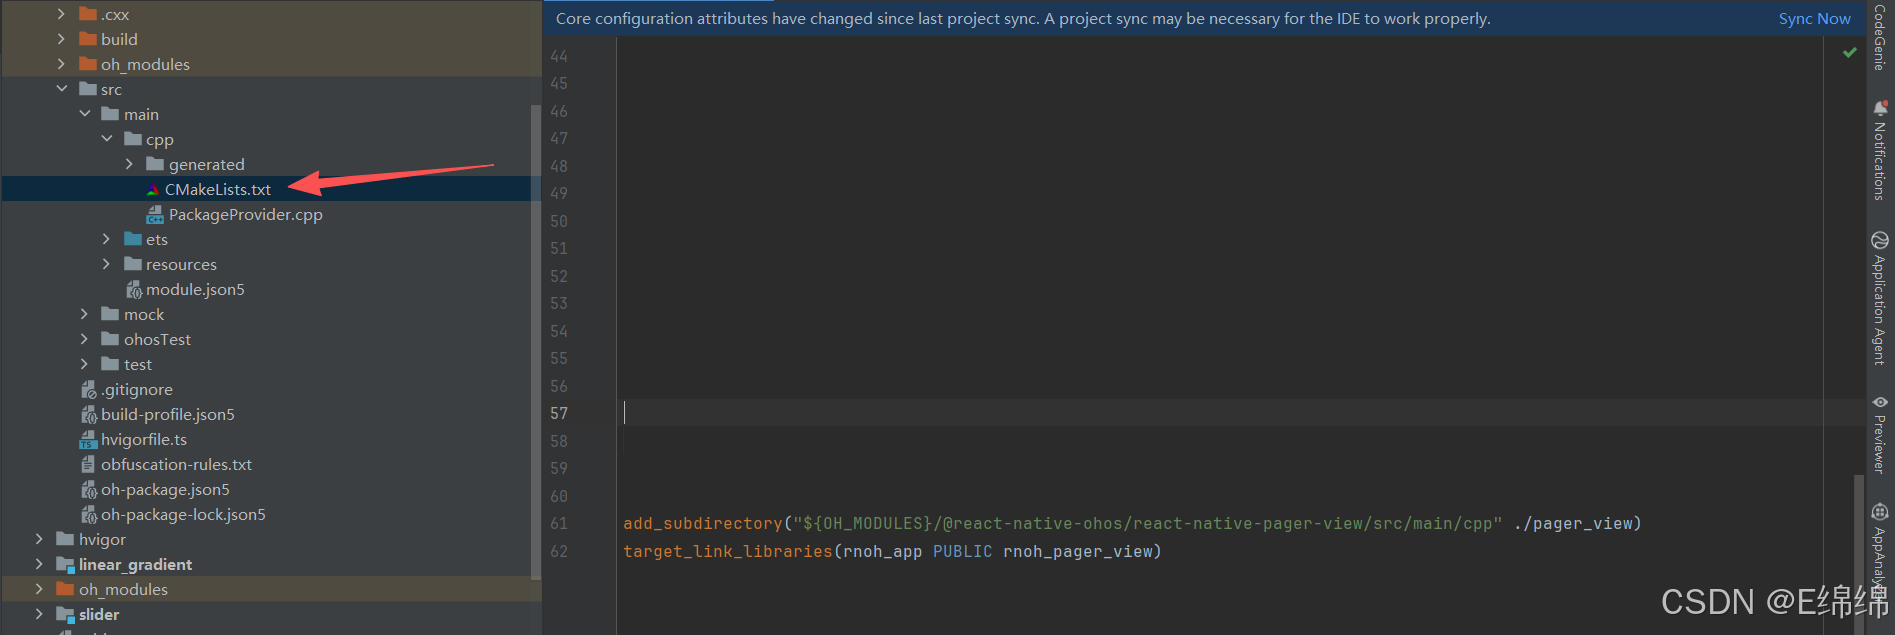Expand the top oh_modules folder under entry
The image size is (1895, 635).
coord(61,64)
